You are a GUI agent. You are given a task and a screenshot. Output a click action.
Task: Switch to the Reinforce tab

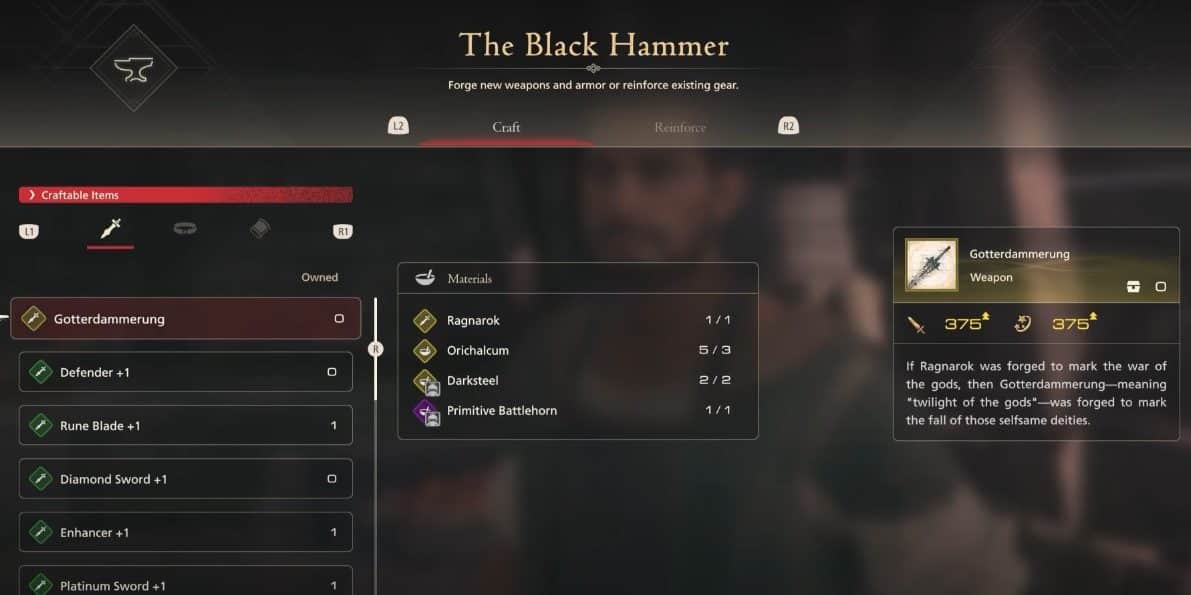pyautogui.click(x=680, y=128)
